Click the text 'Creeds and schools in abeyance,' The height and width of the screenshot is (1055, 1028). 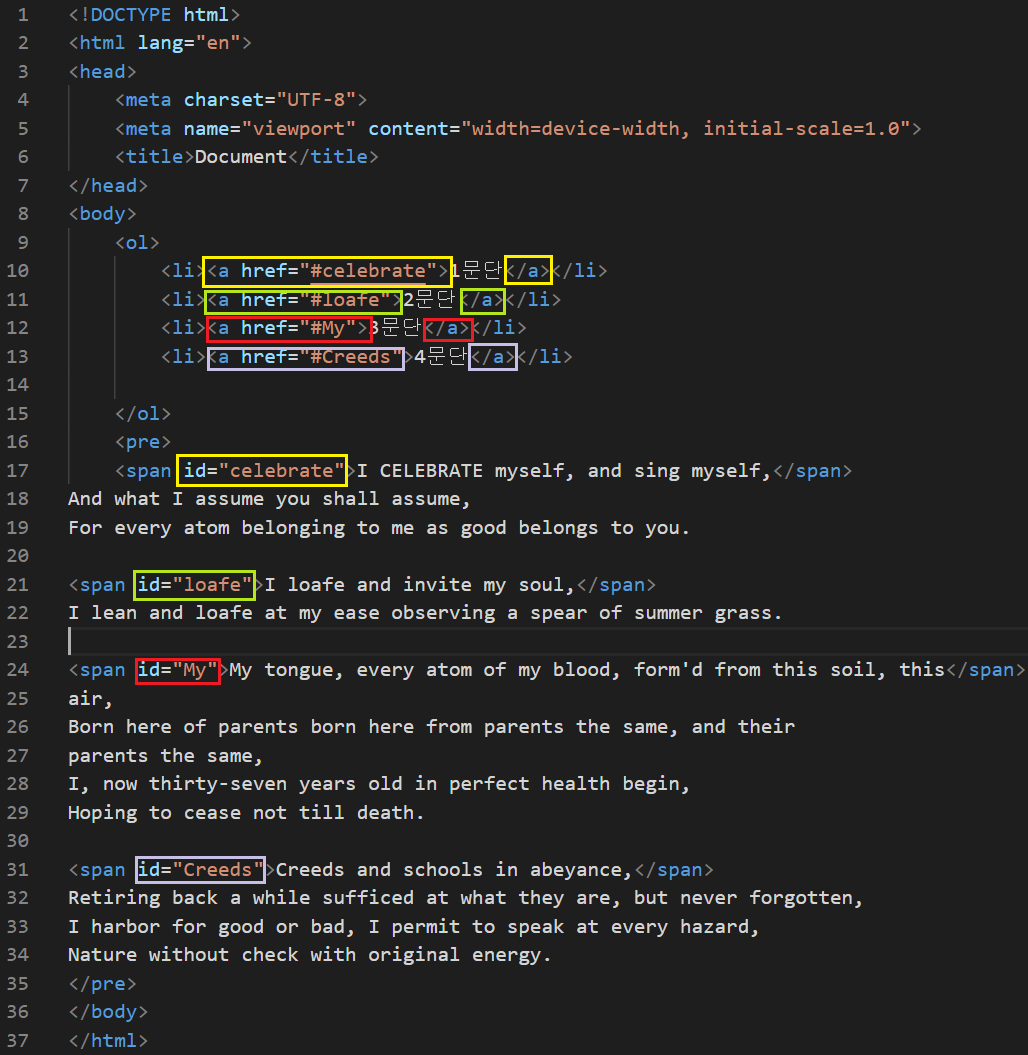click(x=454, y=870)
